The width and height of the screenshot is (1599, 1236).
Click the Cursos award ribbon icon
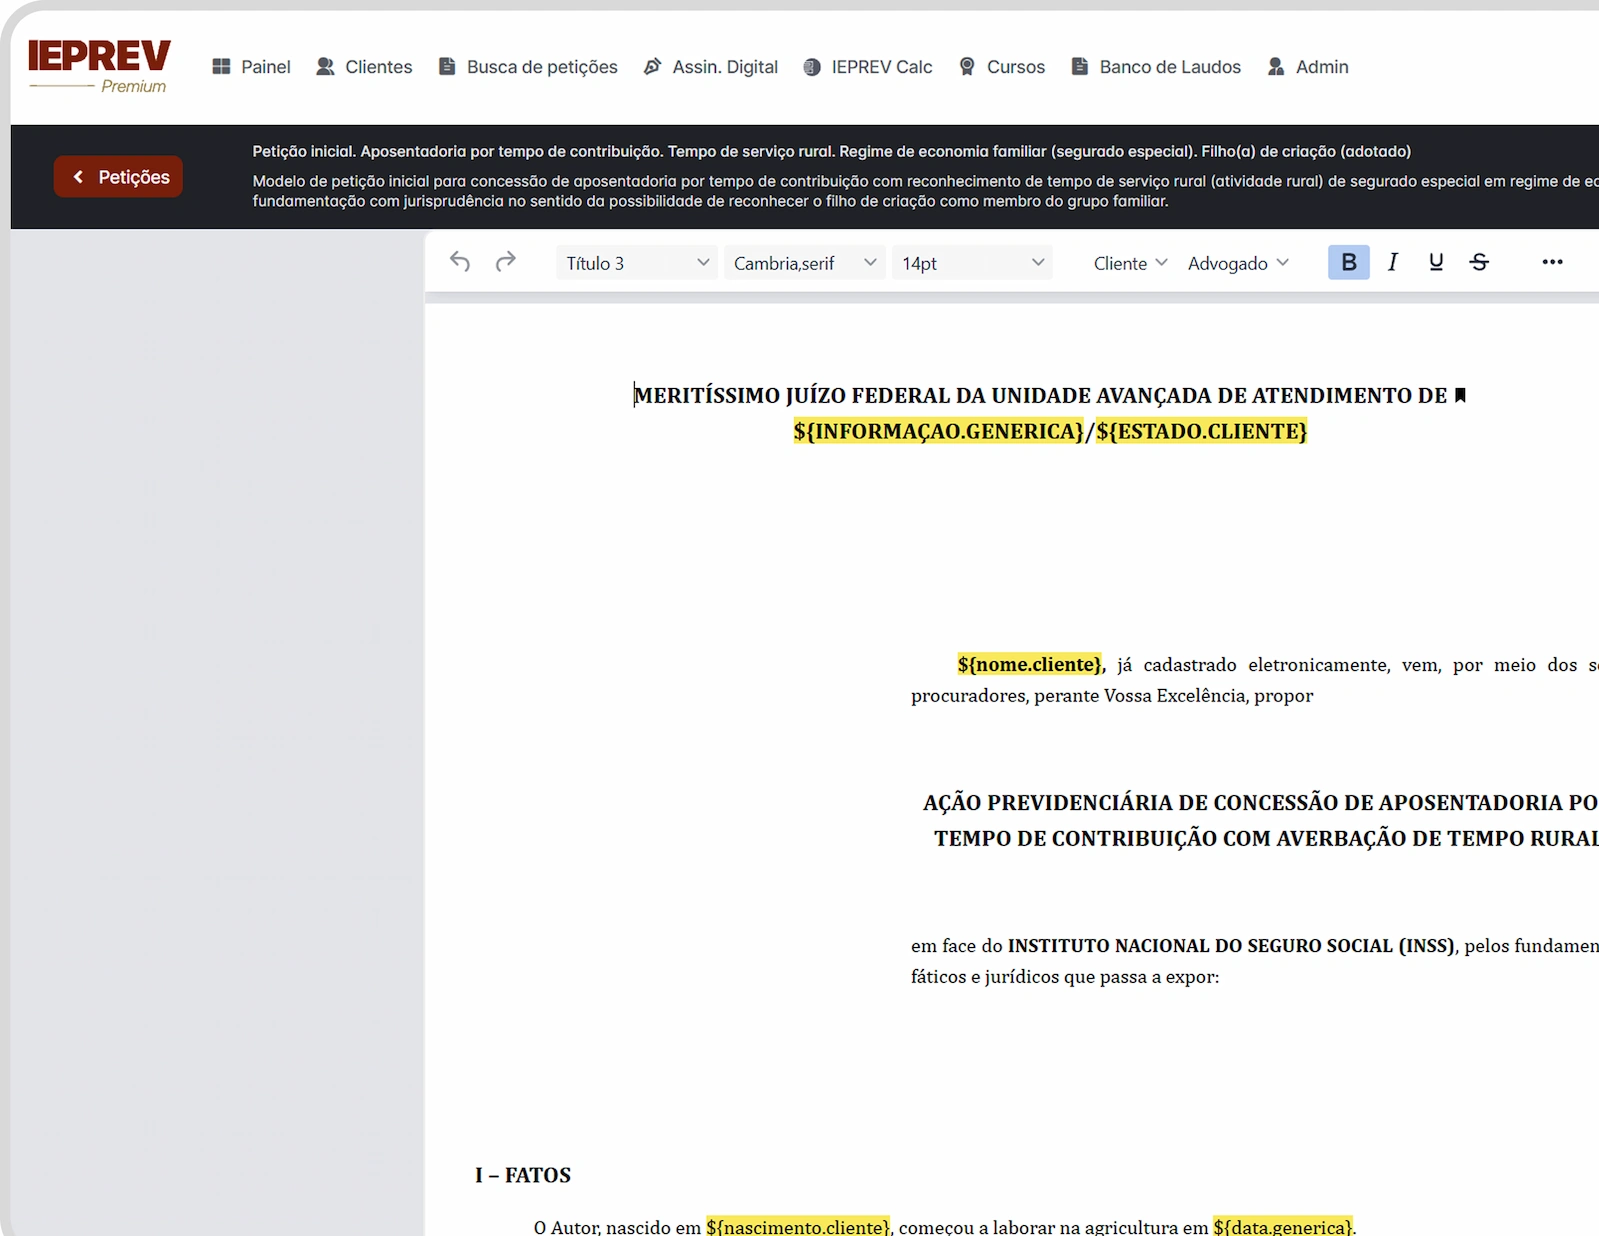pyautogui.click(x=967, y=67)
